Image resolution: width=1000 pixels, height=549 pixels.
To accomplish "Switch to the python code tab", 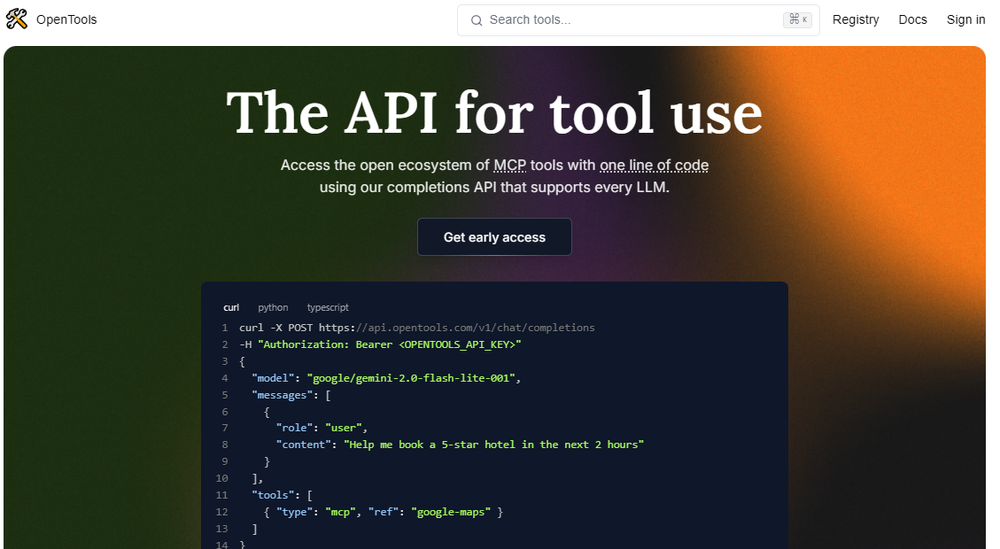I will click(273, 307).
